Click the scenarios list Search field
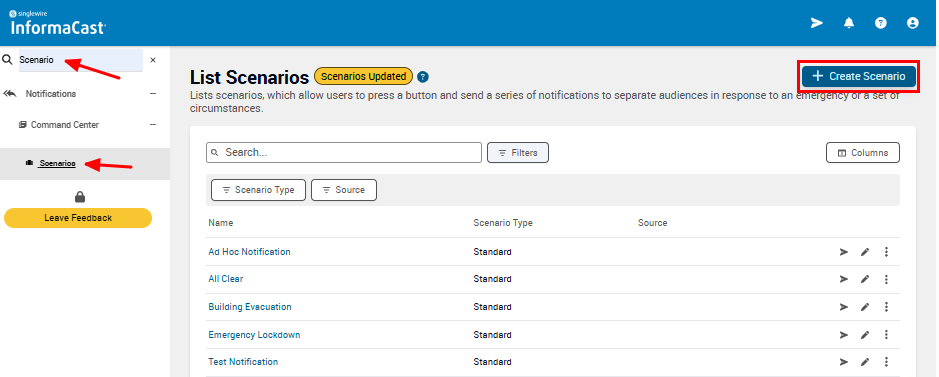Image resolution: width=939 pixels, height=377 pixels. [344, 153]
